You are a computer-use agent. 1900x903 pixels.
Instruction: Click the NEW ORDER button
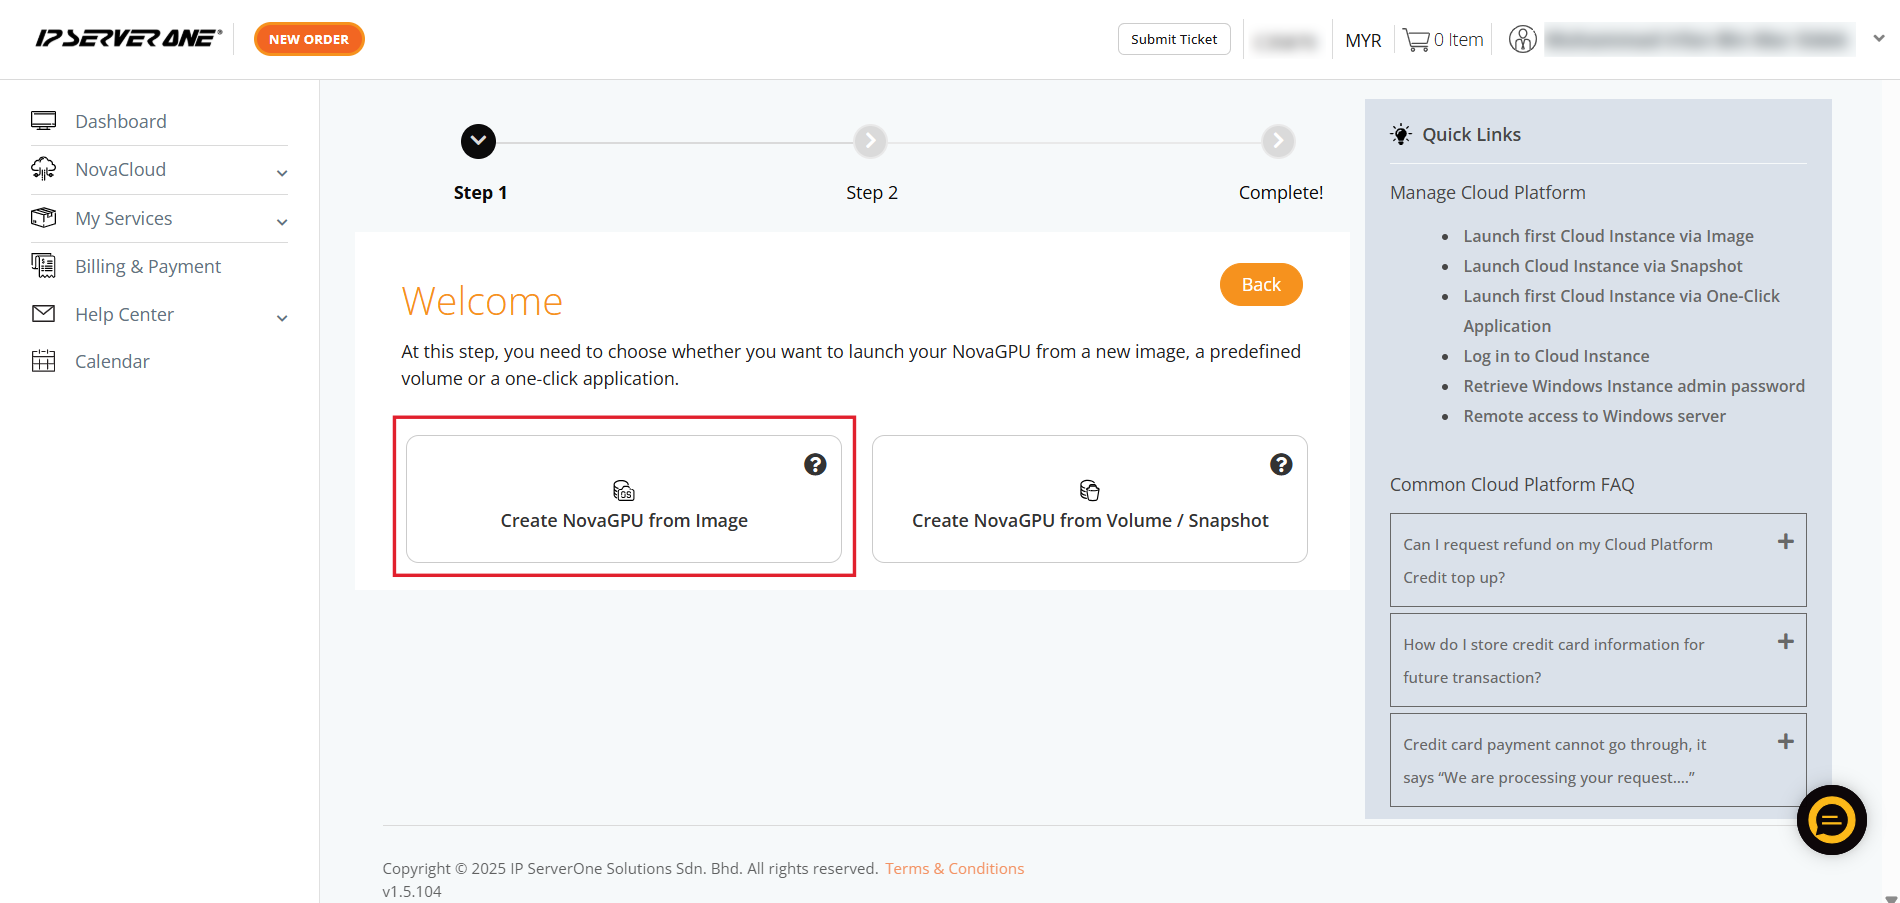309,39
